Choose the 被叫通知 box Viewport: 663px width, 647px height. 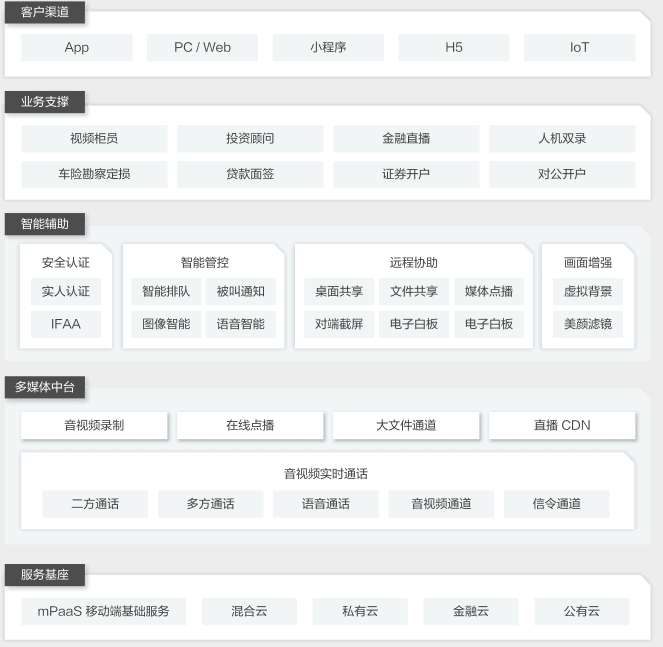click(241, 291)
